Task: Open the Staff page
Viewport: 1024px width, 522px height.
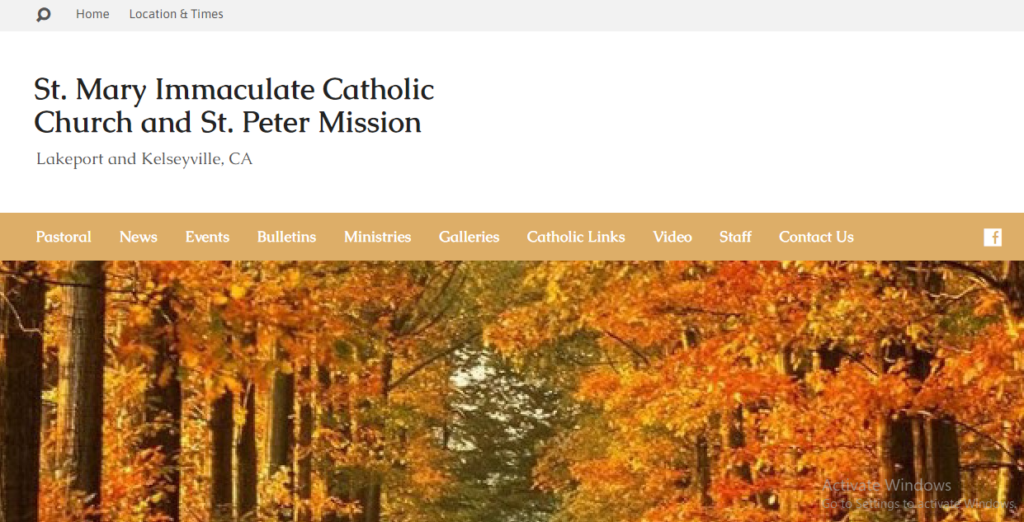Action: [735, 237]
